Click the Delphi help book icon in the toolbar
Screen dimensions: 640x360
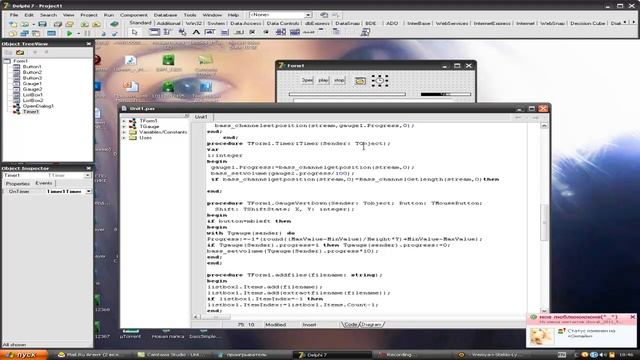tap(114, 24)
